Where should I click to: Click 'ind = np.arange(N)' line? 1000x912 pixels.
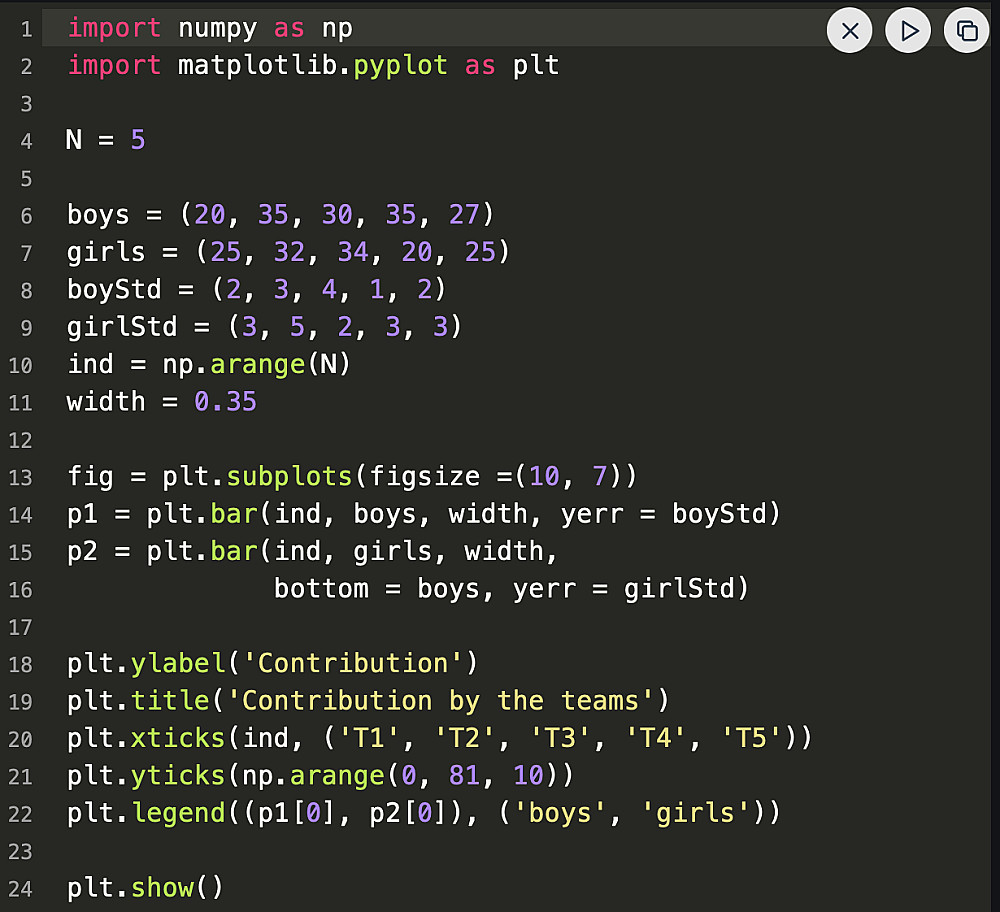pos(209,364)
